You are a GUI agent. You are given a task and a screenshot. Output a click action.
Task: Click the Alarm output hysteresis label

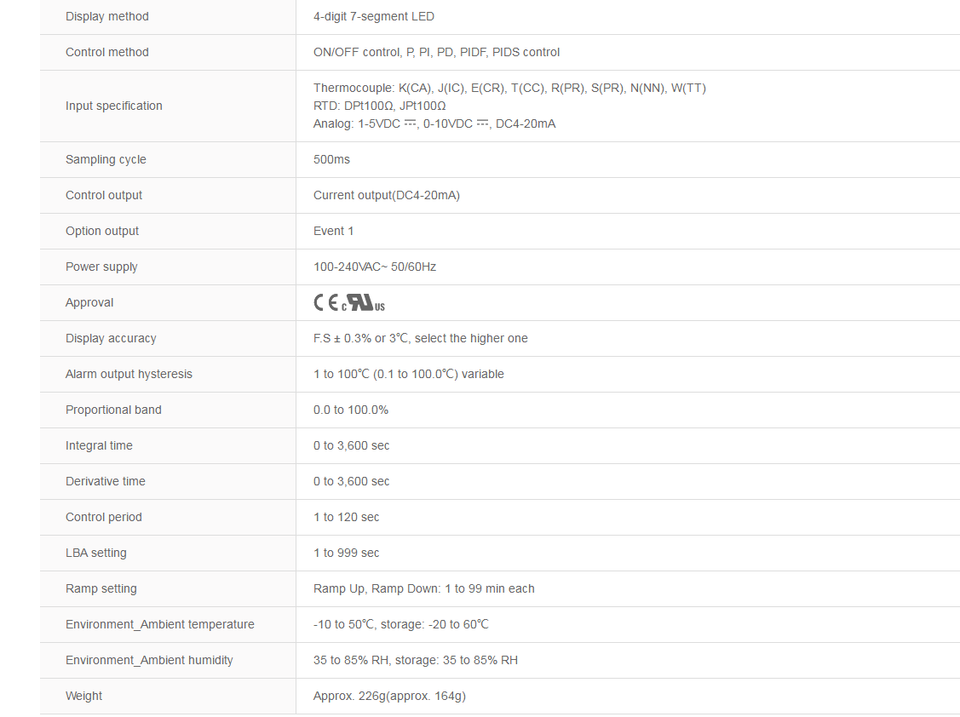129,374
